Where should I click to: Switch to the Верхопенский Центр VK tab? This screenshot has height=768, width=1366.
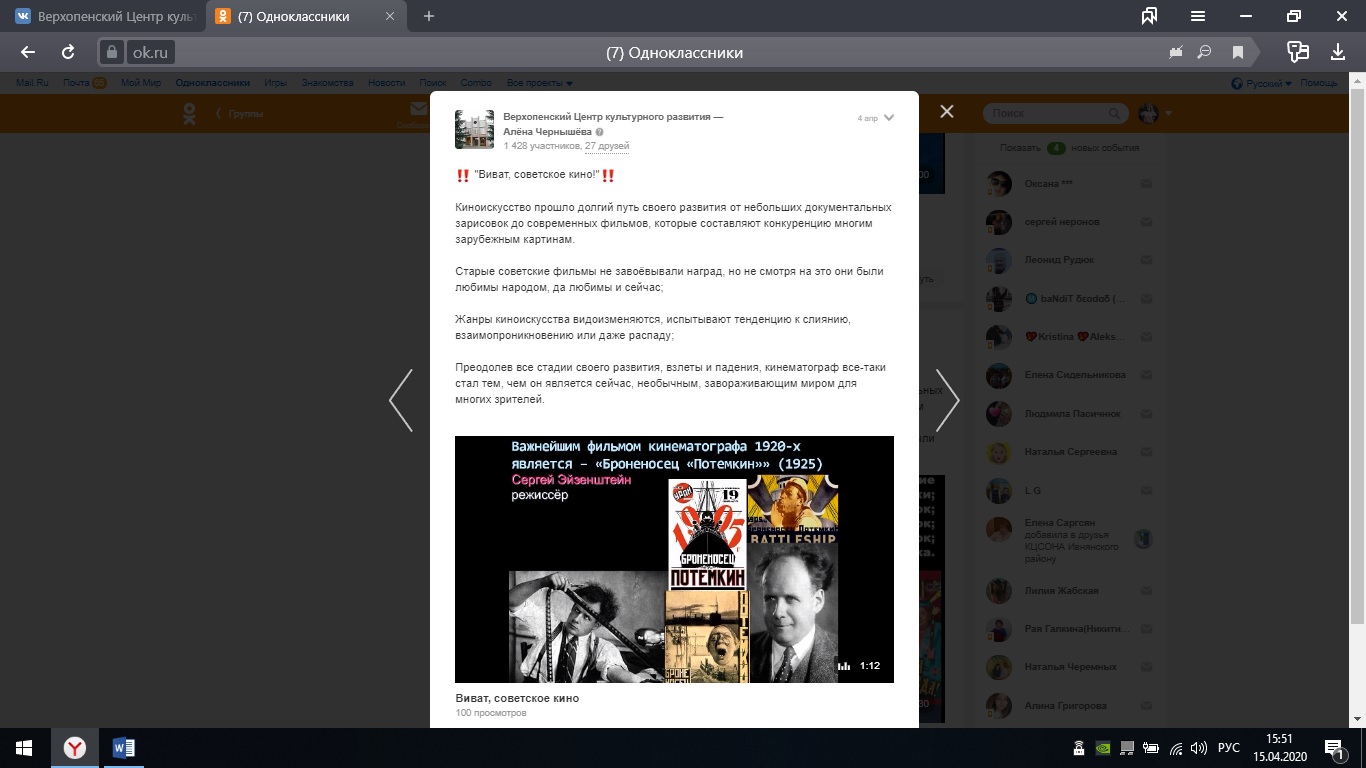pyautogui.click(x=105, y=16)
